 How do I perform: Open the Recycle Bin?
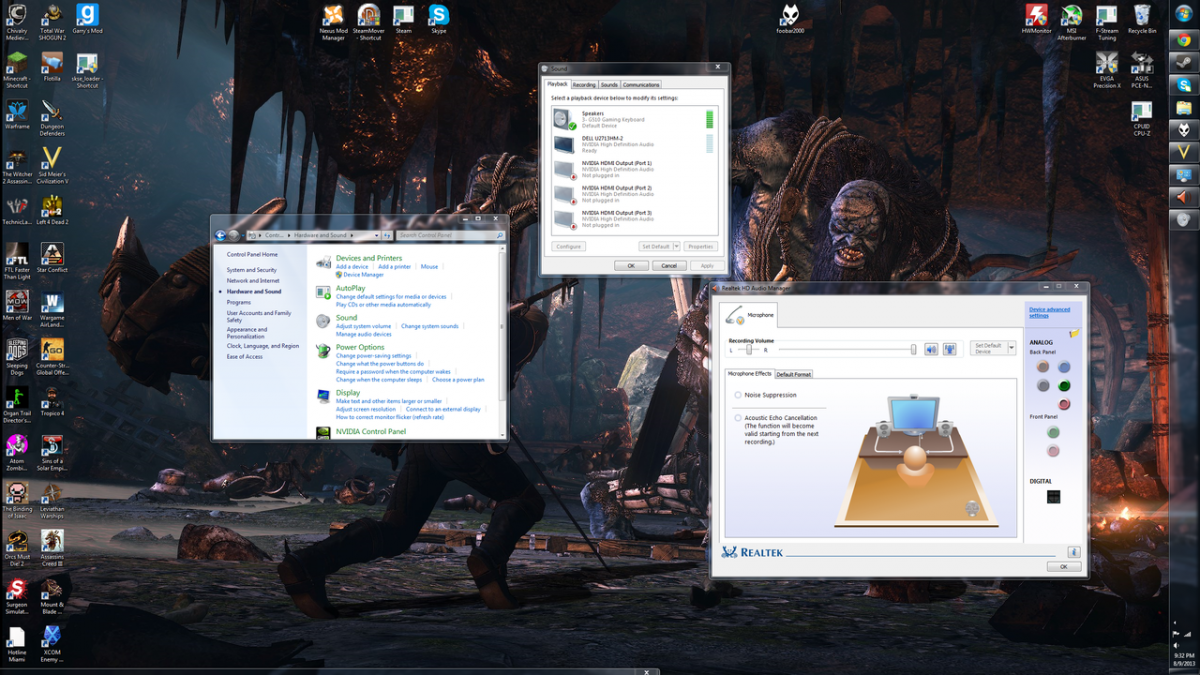[1141, 20]
